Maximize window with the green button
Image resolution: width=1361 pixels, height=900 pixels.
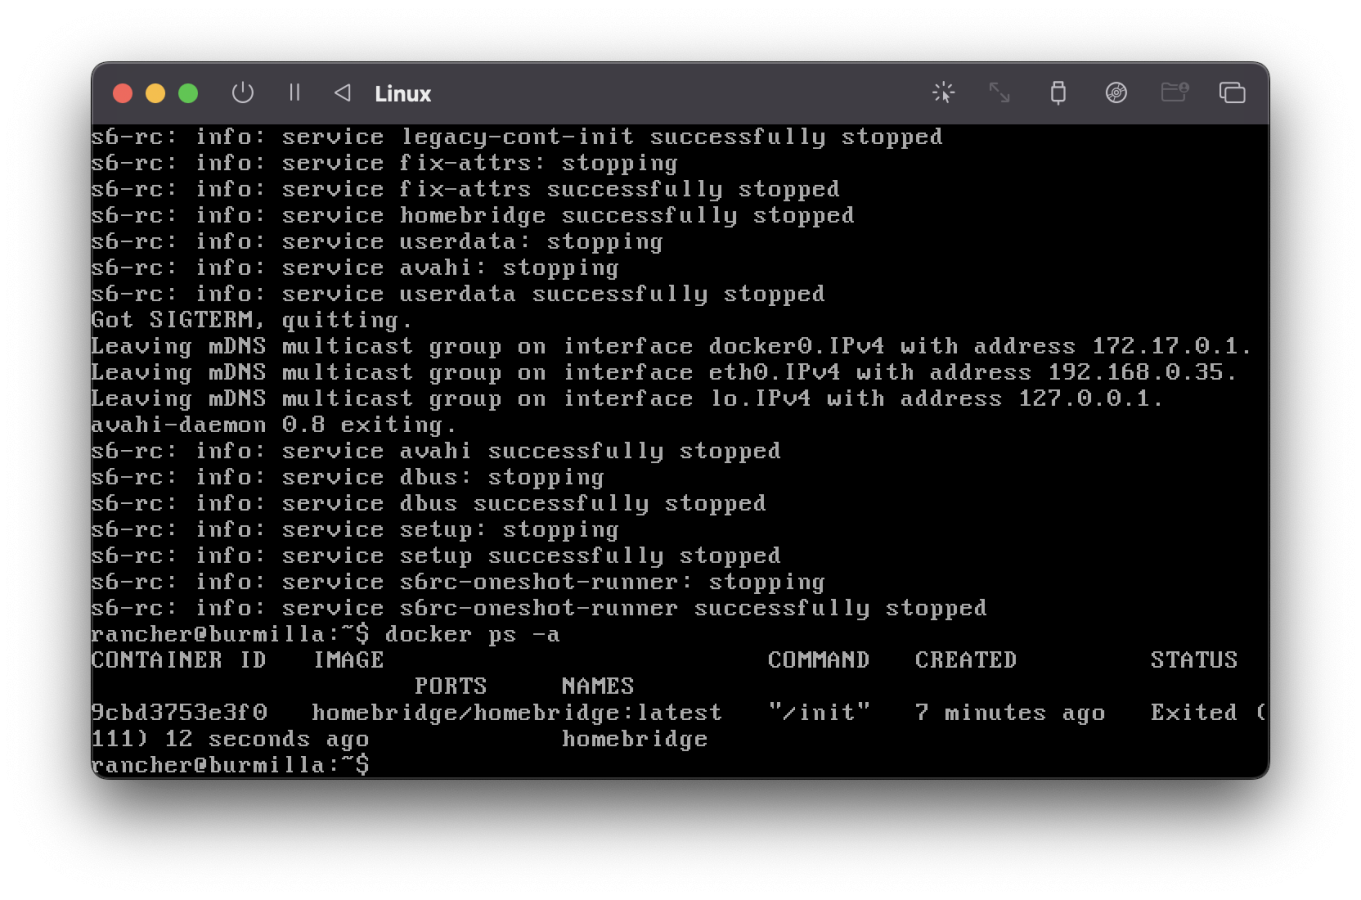(x=188, y=93)
